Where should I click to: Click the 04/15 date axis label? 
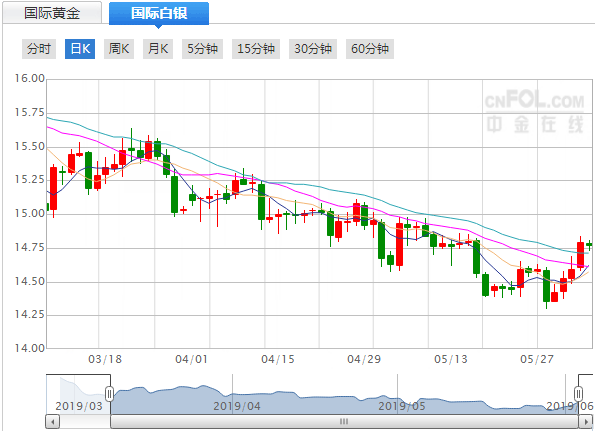[278, 359]
